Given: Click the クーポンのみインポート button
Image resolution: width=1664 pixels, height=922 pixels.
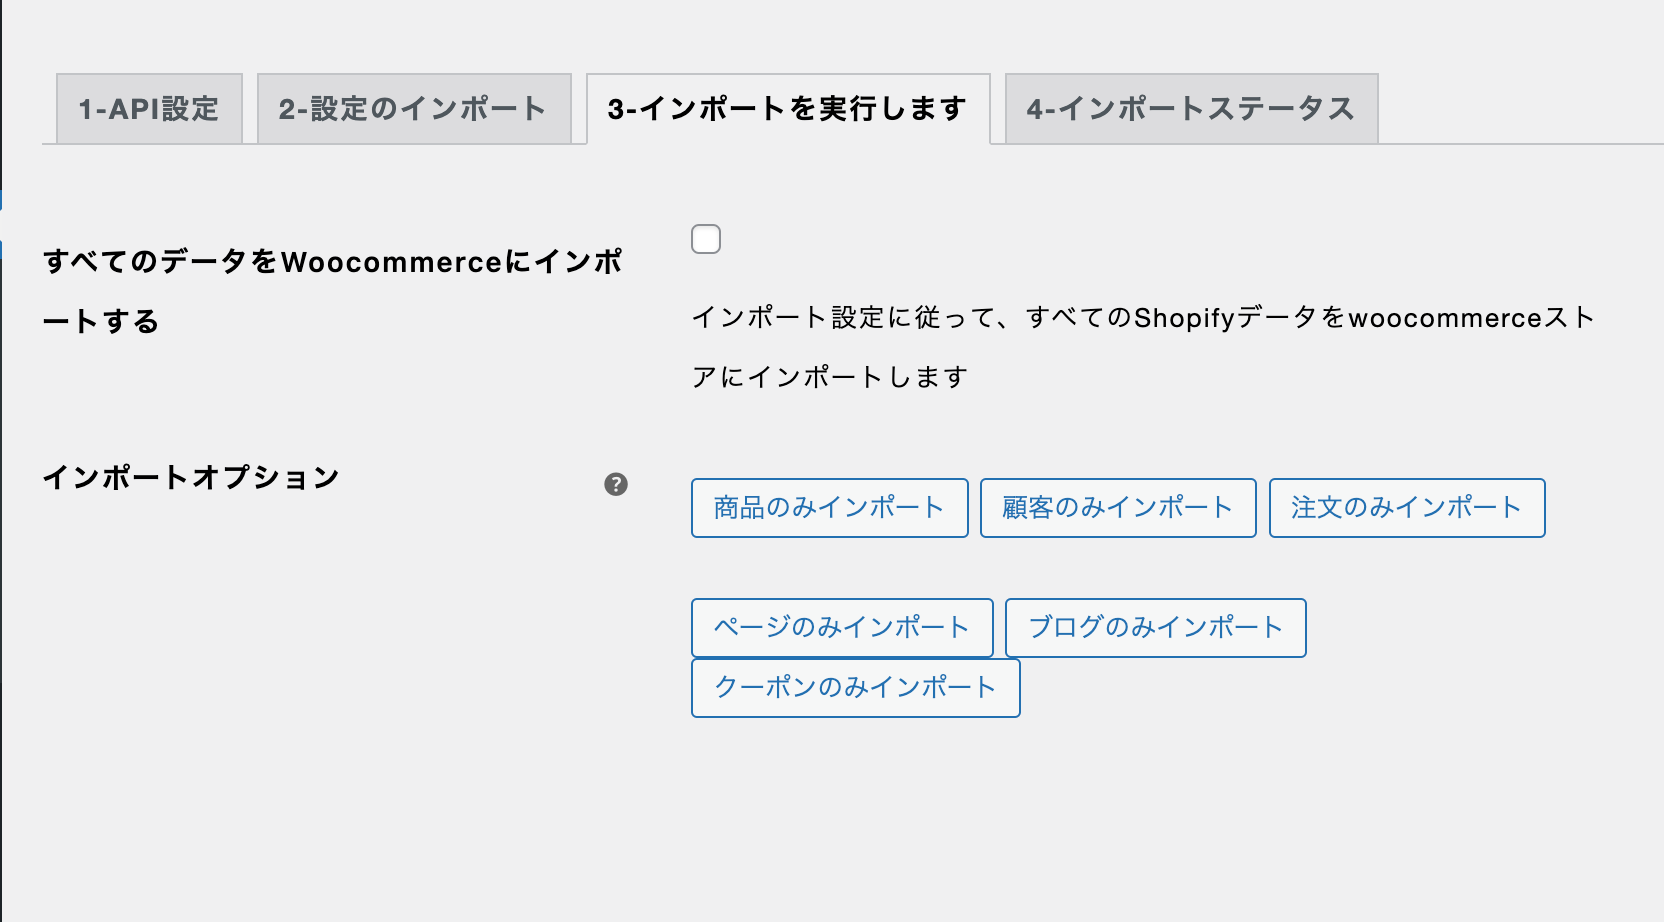Looking at the screenshot, I should 855,688.
